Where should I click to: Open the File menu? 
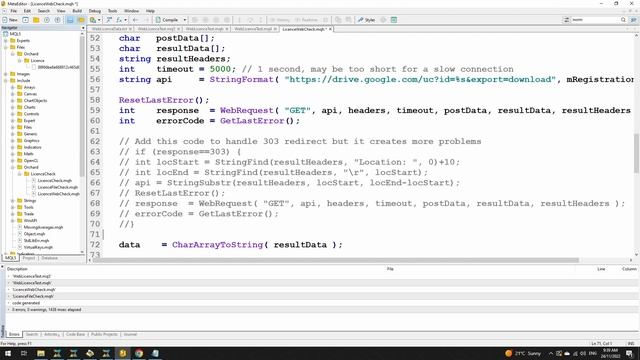[13, 11]
